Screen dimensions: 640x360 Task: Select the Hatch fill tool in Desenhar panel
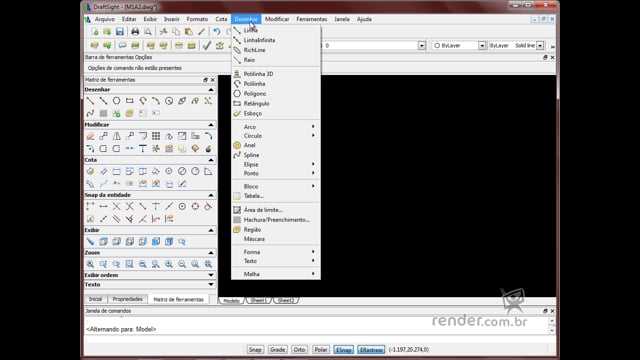tap(103, 113)
